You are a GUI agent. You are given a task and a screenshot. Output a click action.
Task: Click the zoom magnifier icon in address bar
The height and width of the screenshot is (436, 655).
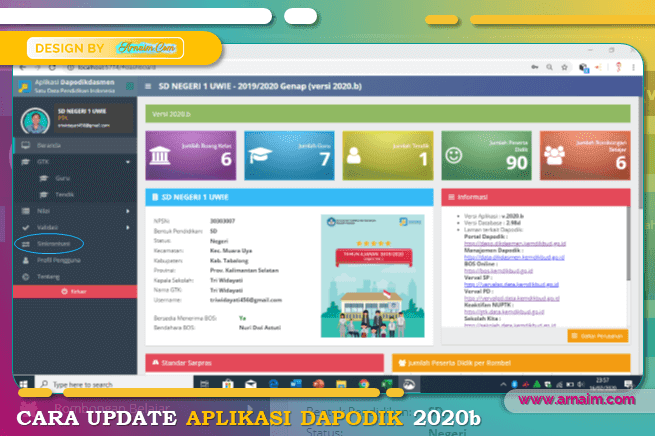(x=549, y=67)
